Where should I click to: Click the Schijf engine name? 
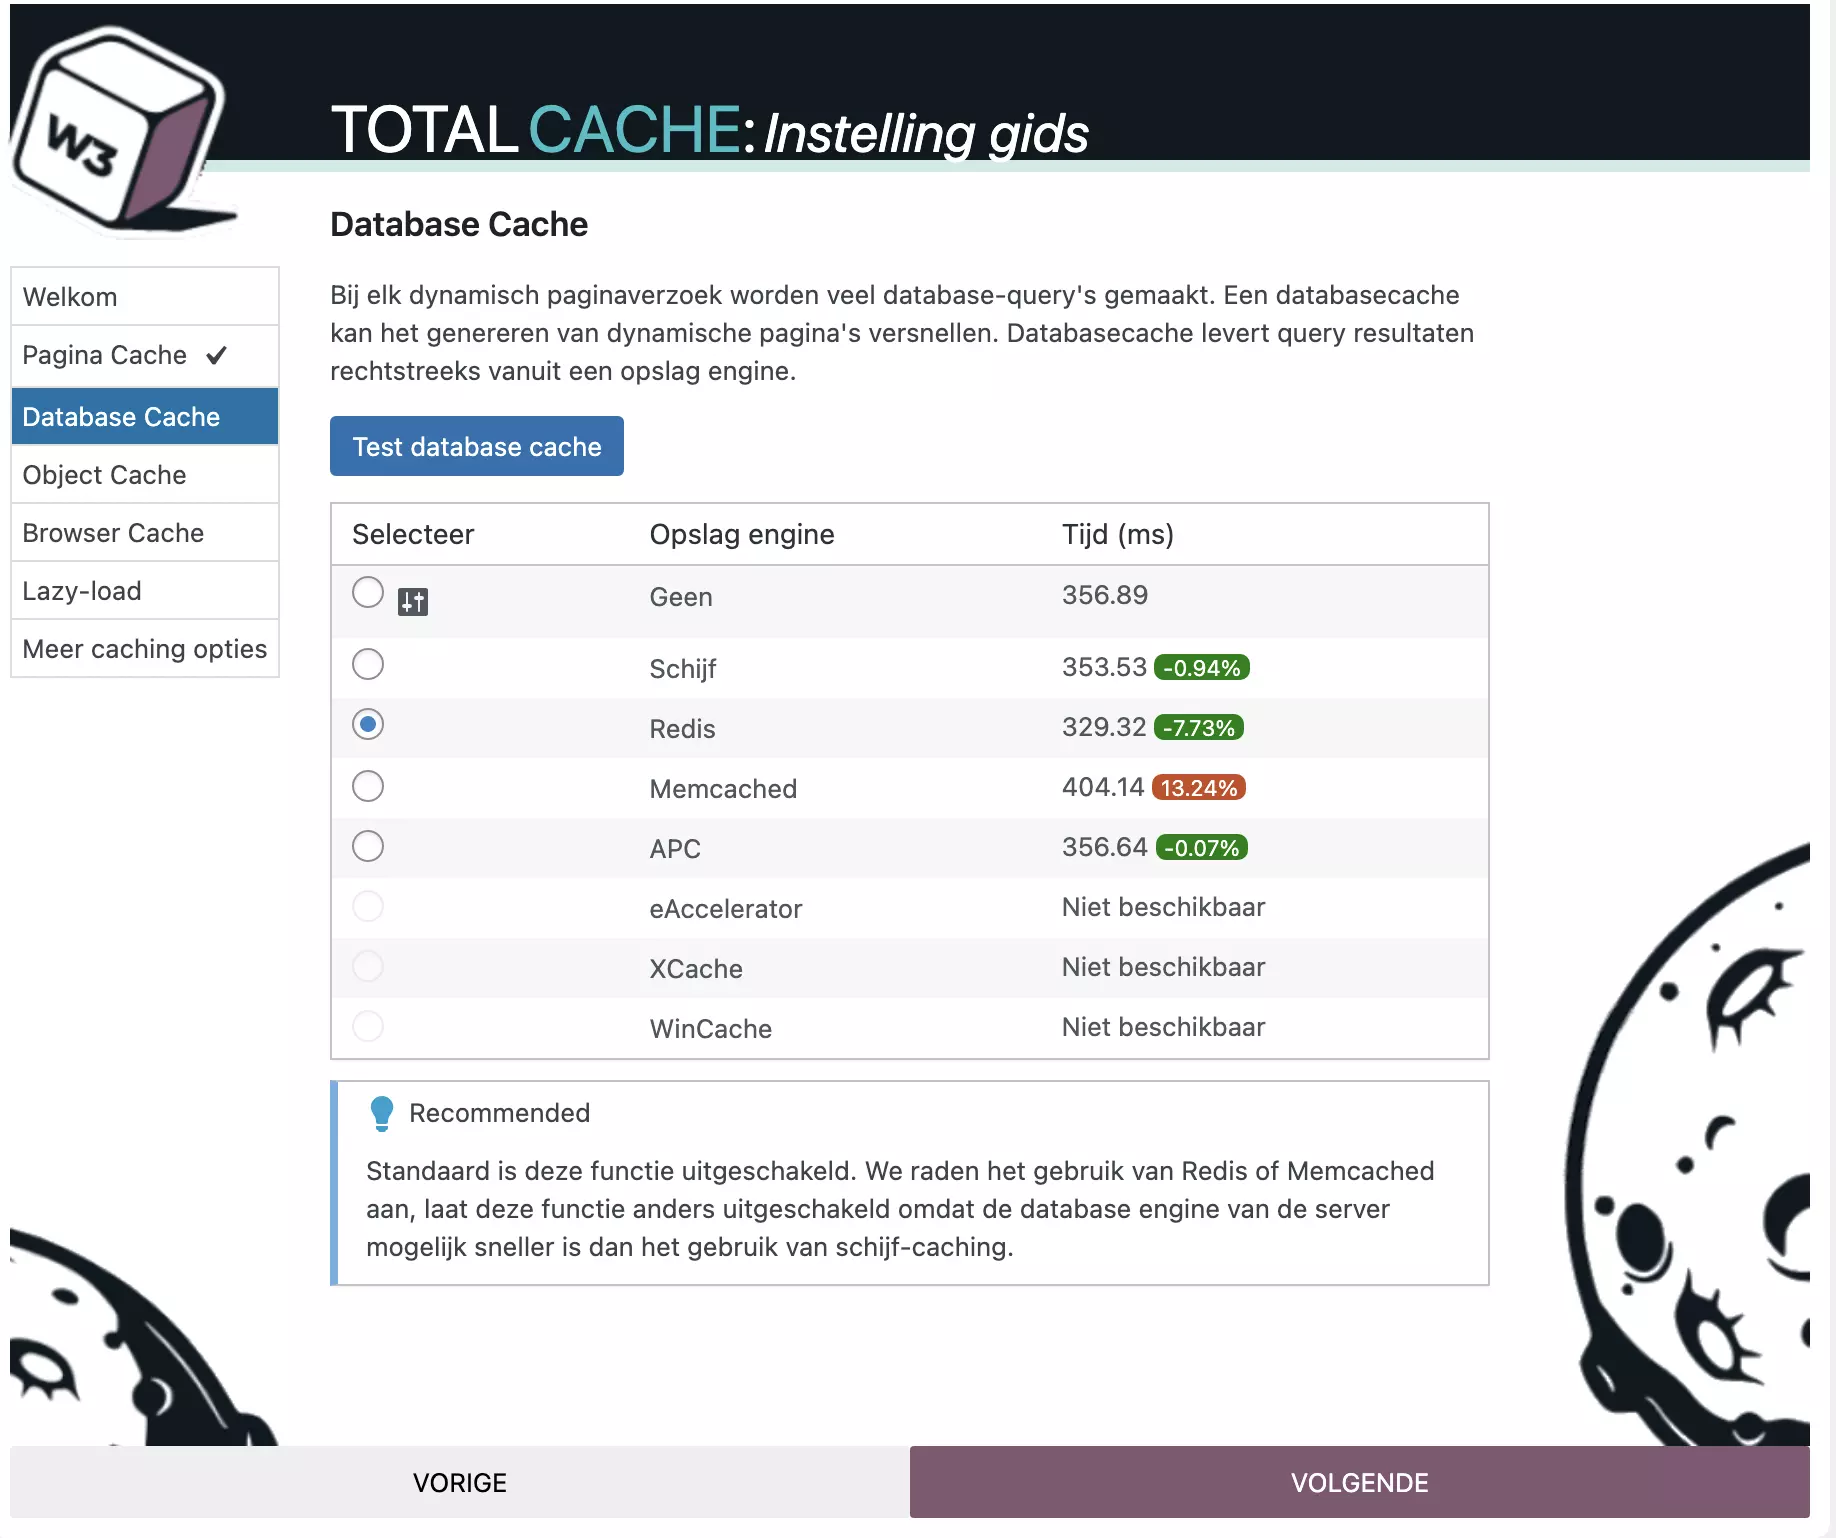coord(683,669)
